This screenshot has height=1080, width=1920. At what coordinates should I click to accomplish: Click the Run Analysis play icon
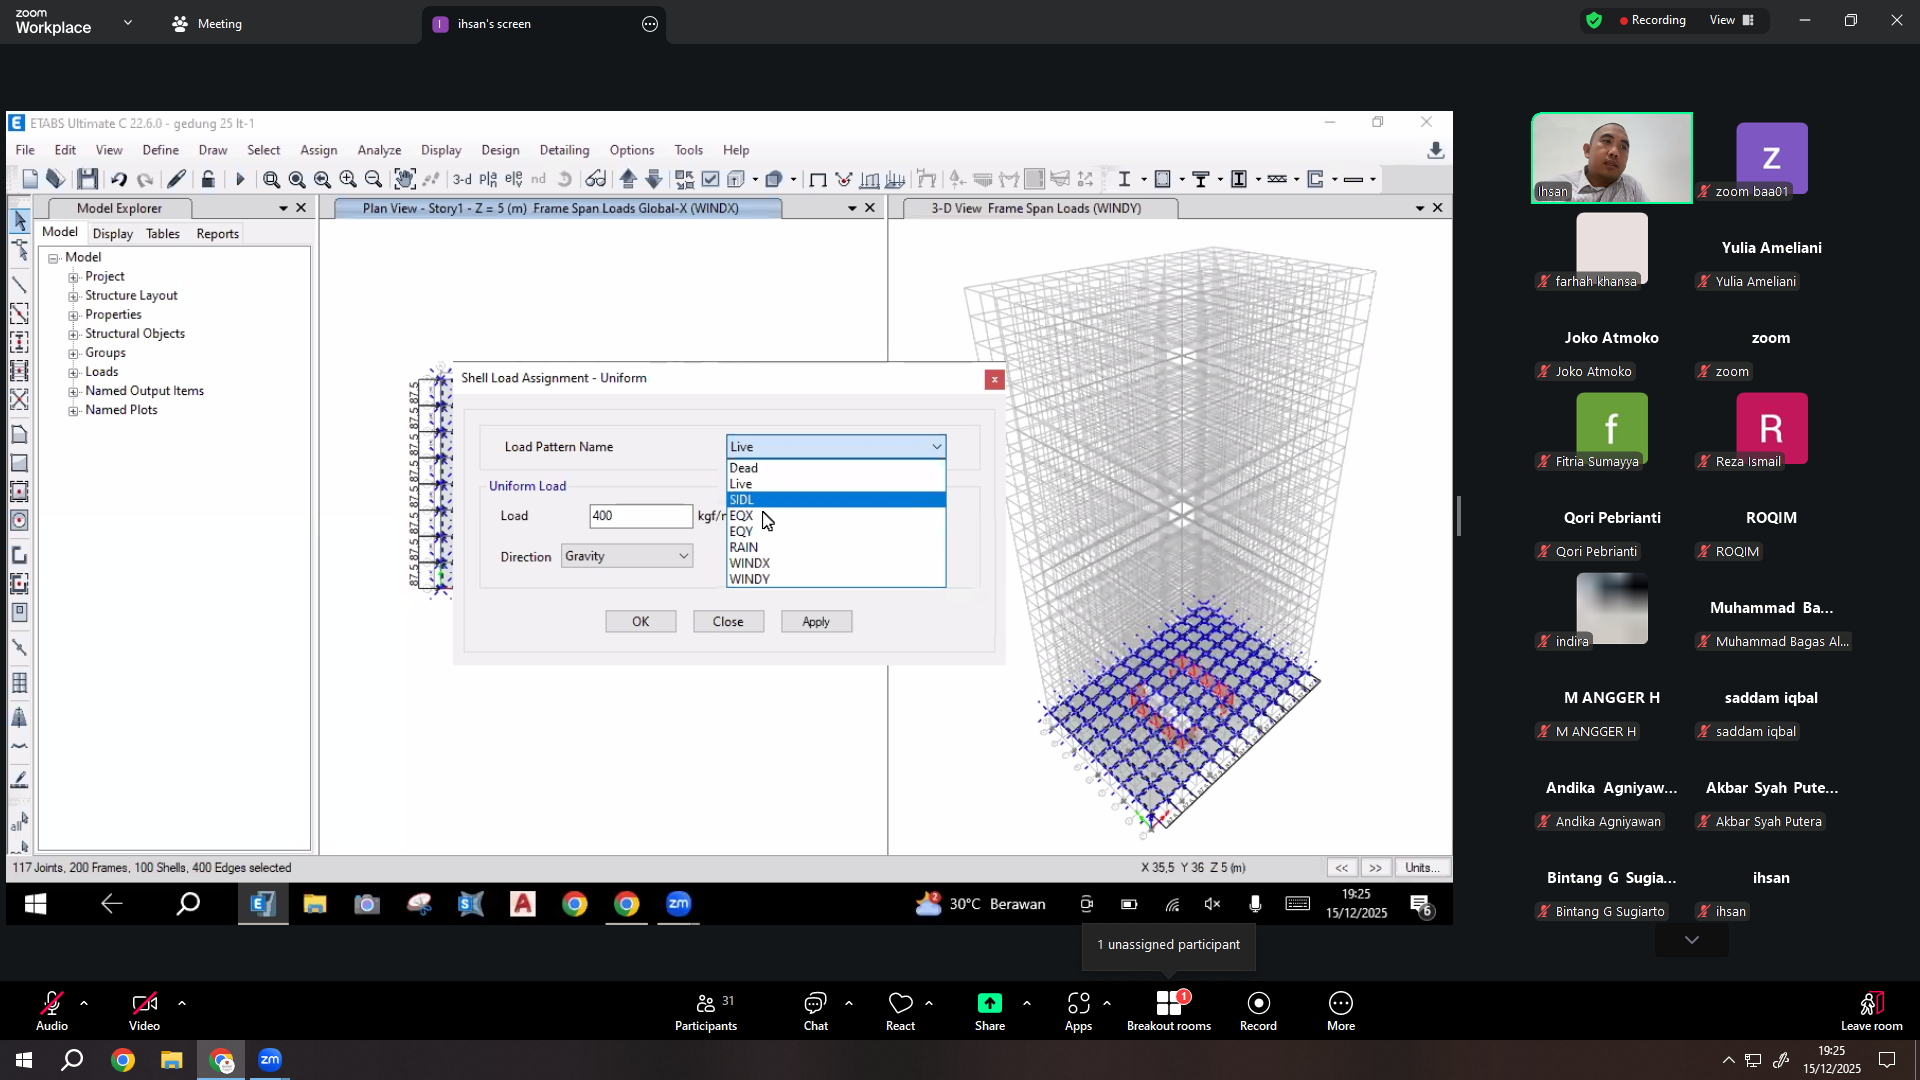(x=240, y=179)
